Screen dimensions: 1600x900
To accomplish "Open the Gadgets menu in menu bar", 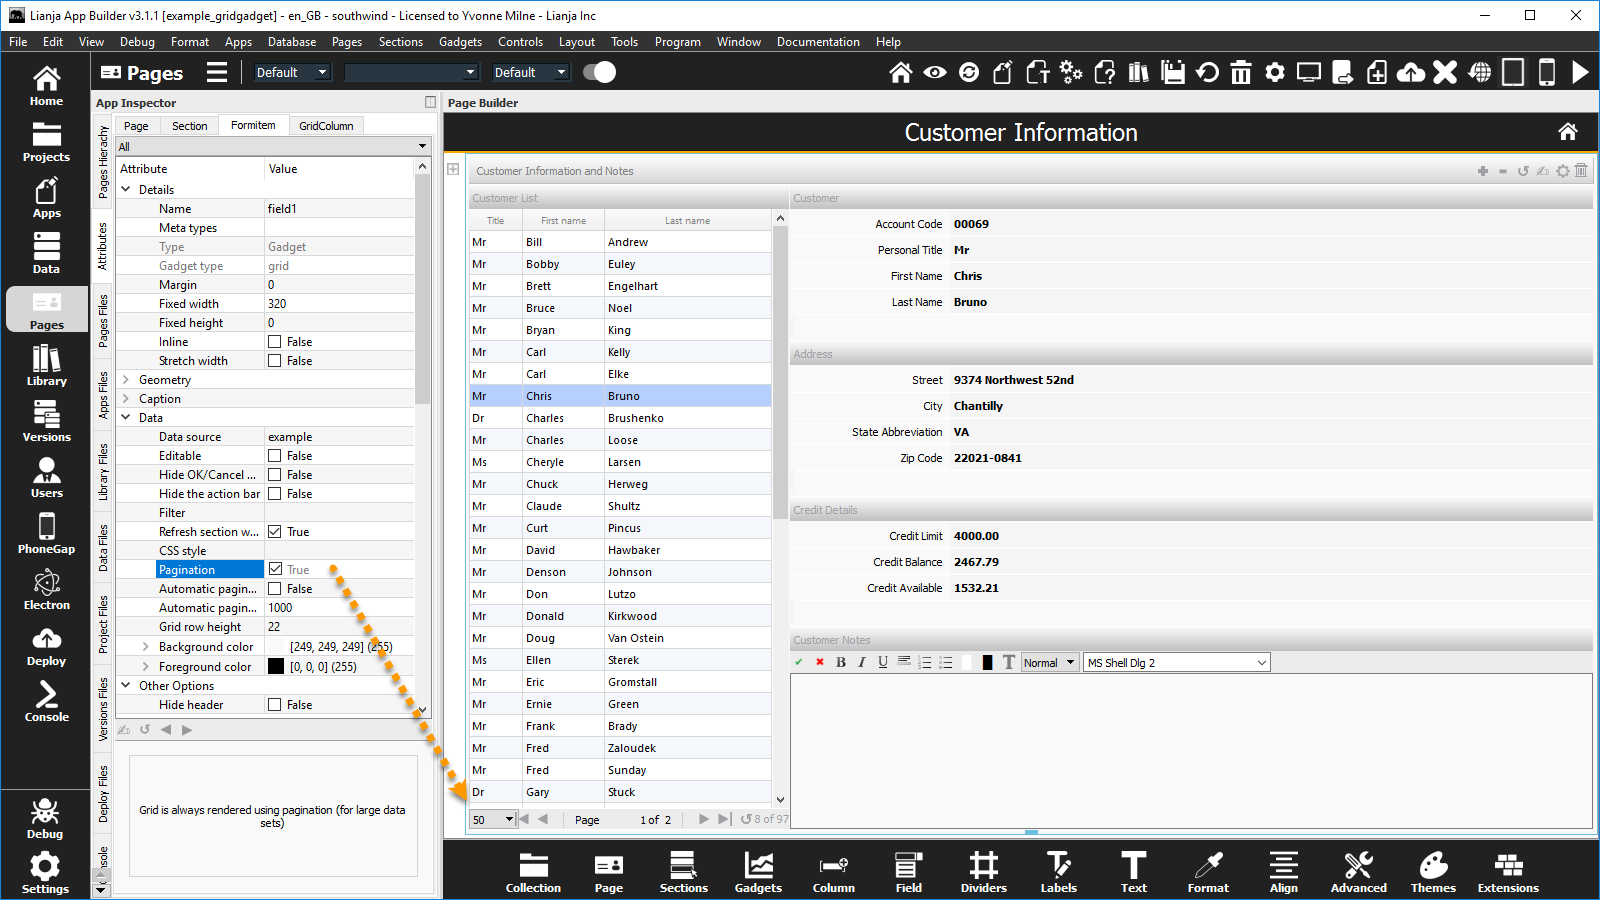I will [x=460, y=42].
